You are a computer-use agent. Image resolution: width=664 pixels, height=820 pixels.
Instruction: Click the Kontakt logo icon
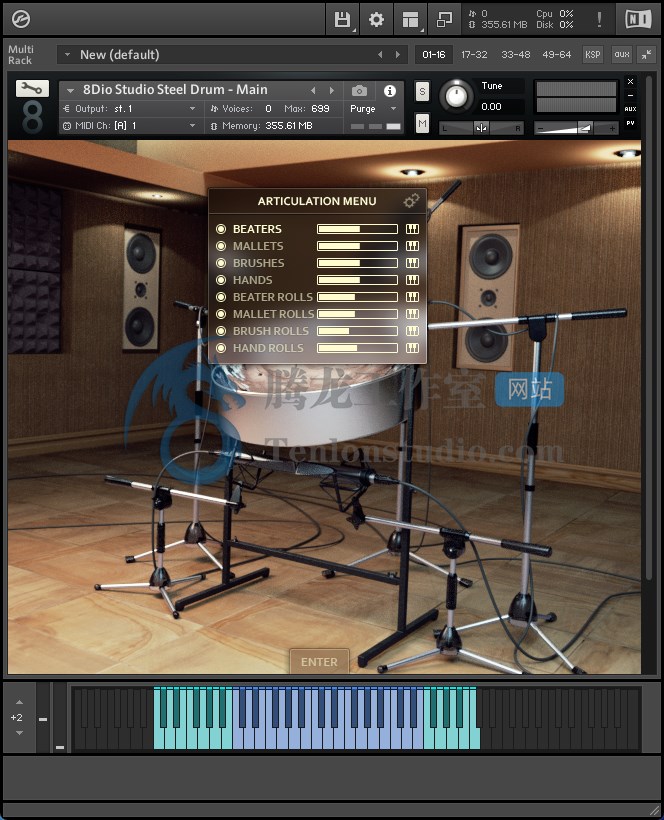coord(21,19)
